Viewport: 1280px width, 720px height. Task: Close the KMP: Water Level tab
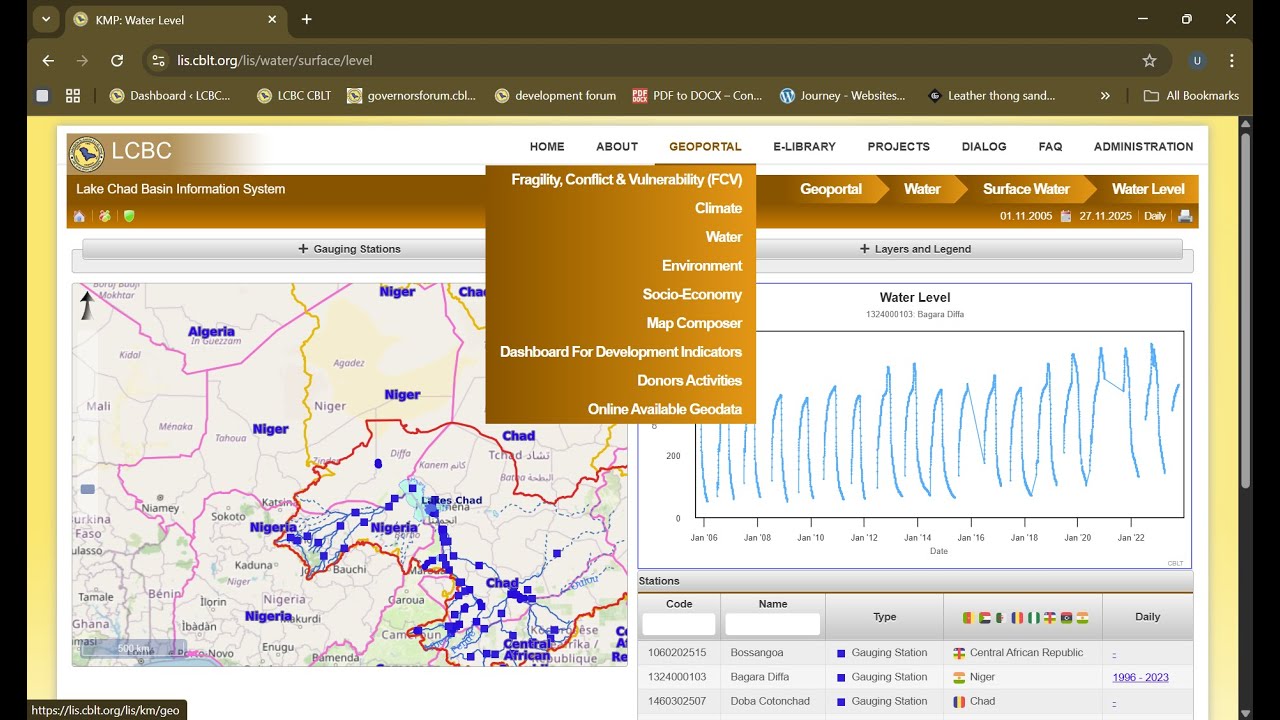272,19
